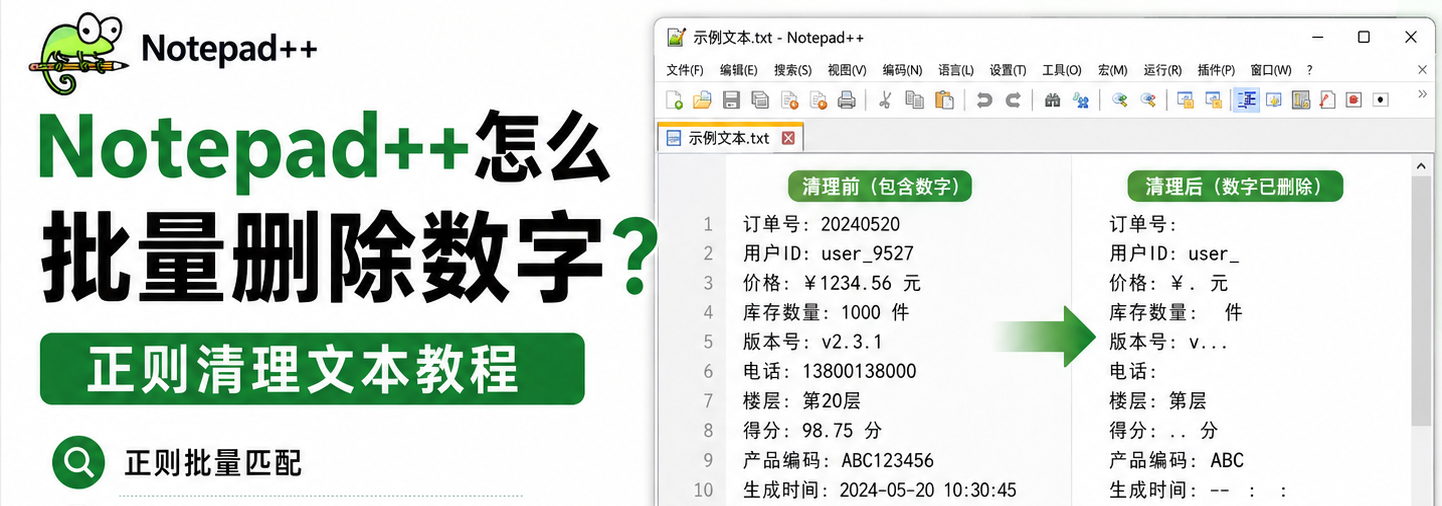The height and width of the screenshot is (506, 1442).
Task: Click the synchronize vertical scrolling icon
Action: 1186,99
